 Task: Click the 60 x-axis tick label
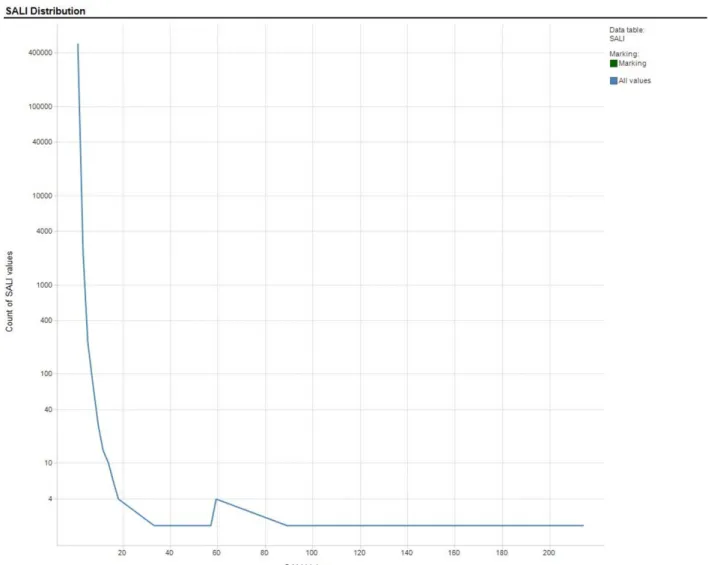click(216, 553)
